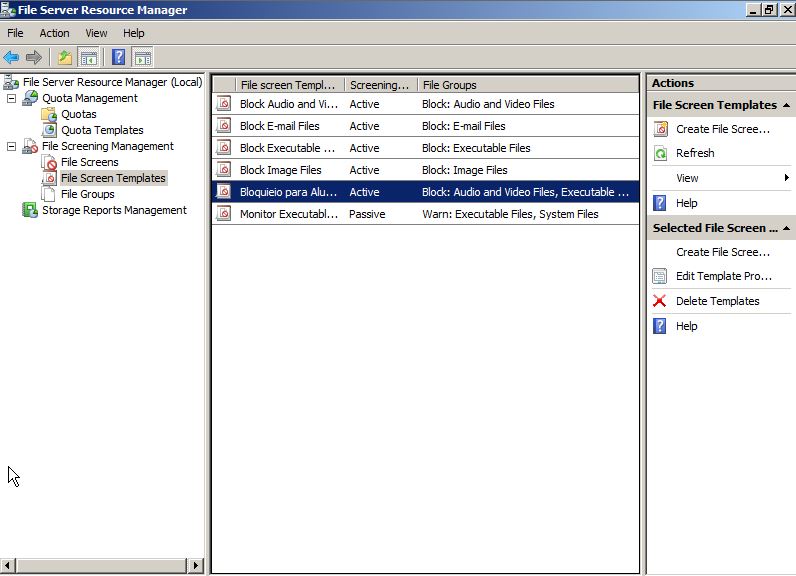The height and width of the screenshot is (576, 796).
Task: Click the Edit Template Properties icon
Action: coord(659,276)
